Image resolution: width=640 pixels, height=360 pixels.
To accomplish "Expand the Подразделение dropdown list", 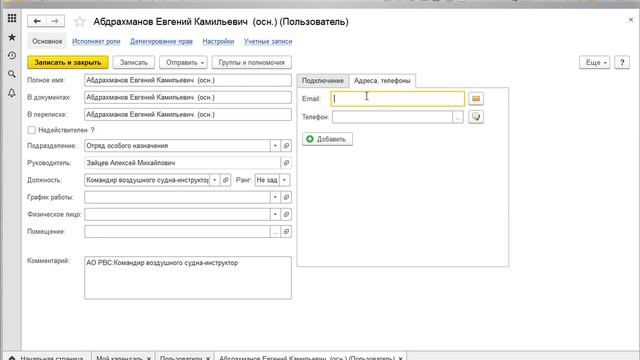I will (275, 146).
